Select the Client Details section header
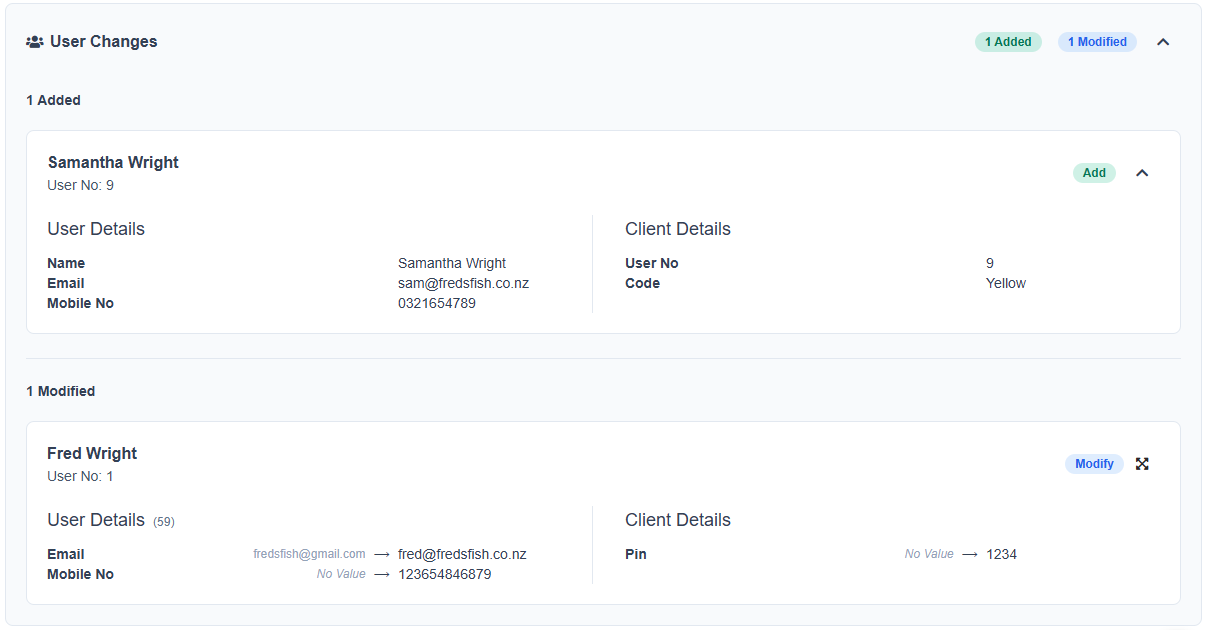The image size is (1205, 630). point(678,228)
